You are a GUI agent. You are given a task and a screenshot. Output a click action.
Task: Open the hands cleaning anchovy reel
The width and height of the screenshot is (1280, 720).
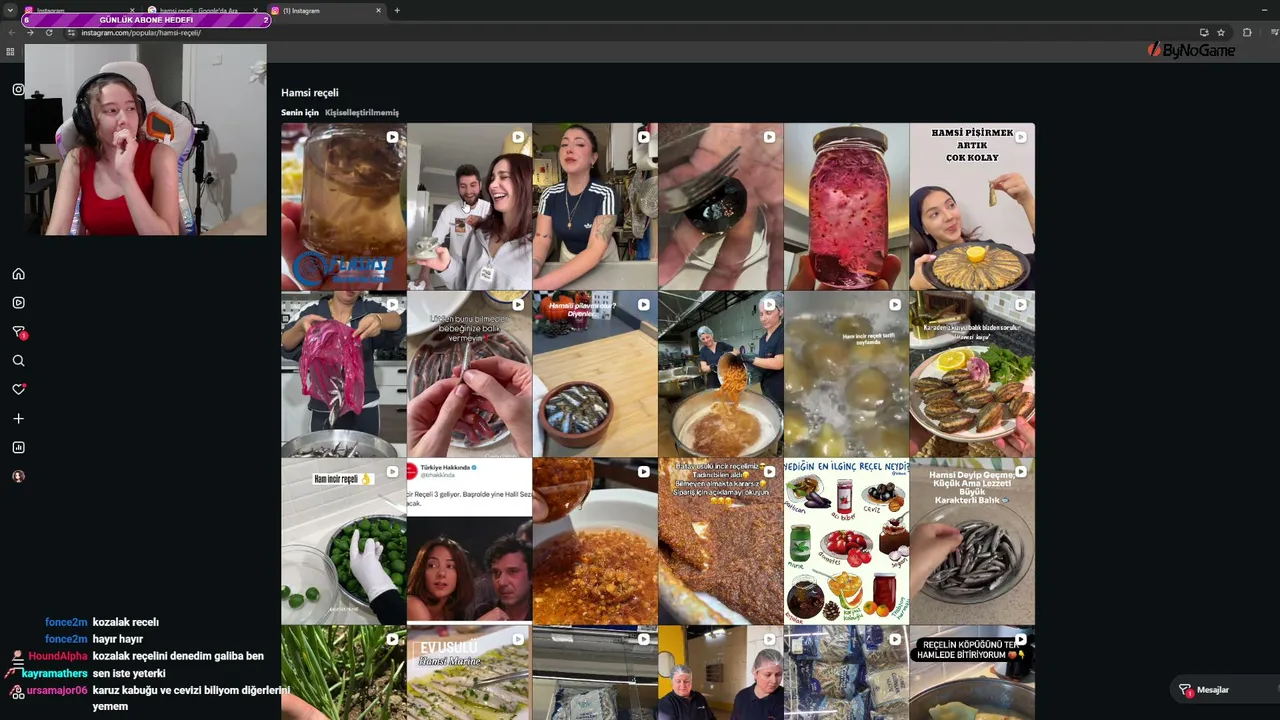(469, 374)
